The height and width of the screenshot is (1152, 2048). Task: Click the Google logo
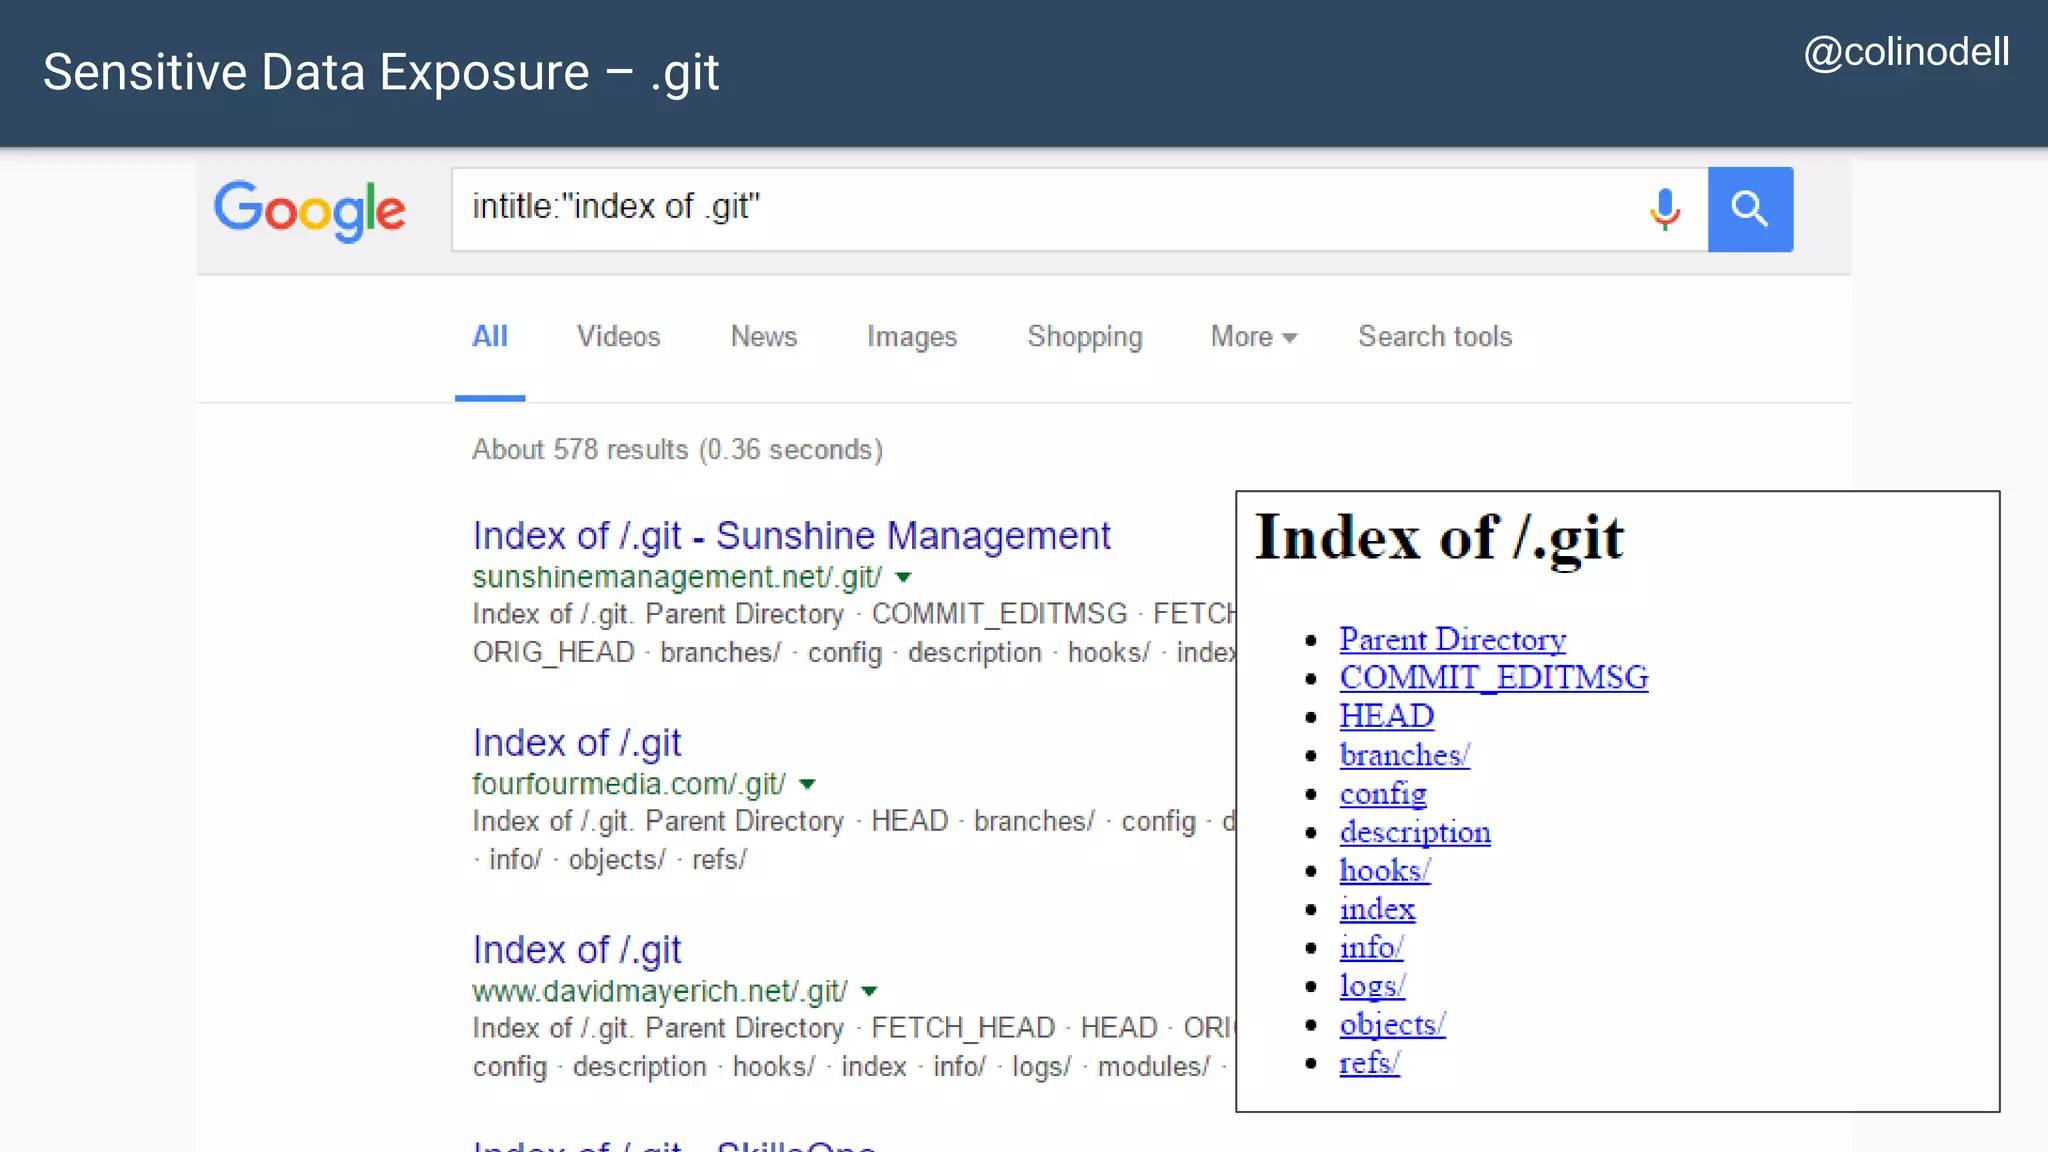coord(310,210)
